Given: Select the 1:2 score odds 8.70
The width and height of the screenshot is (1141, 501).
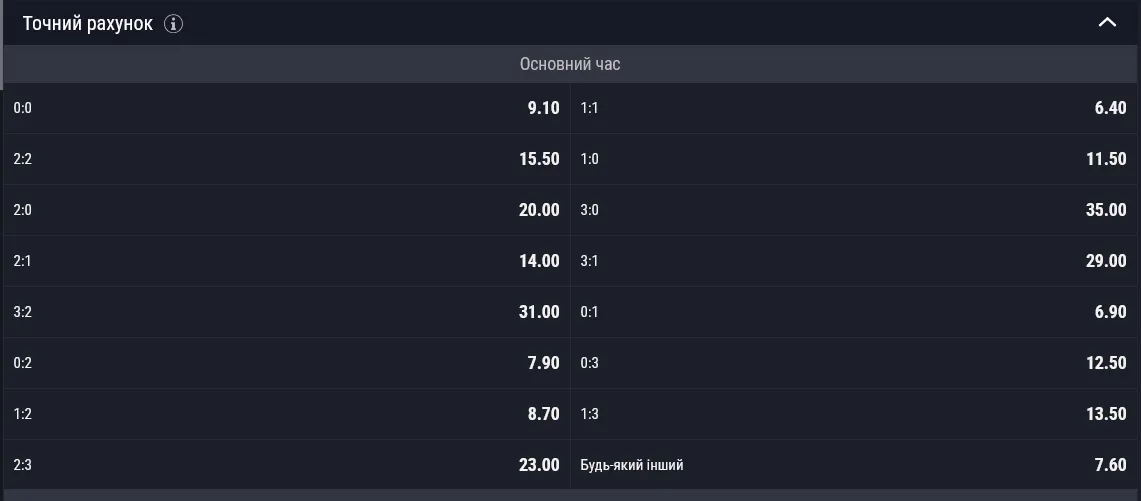Looking at the screenshot, I should (x=287, y=414).
